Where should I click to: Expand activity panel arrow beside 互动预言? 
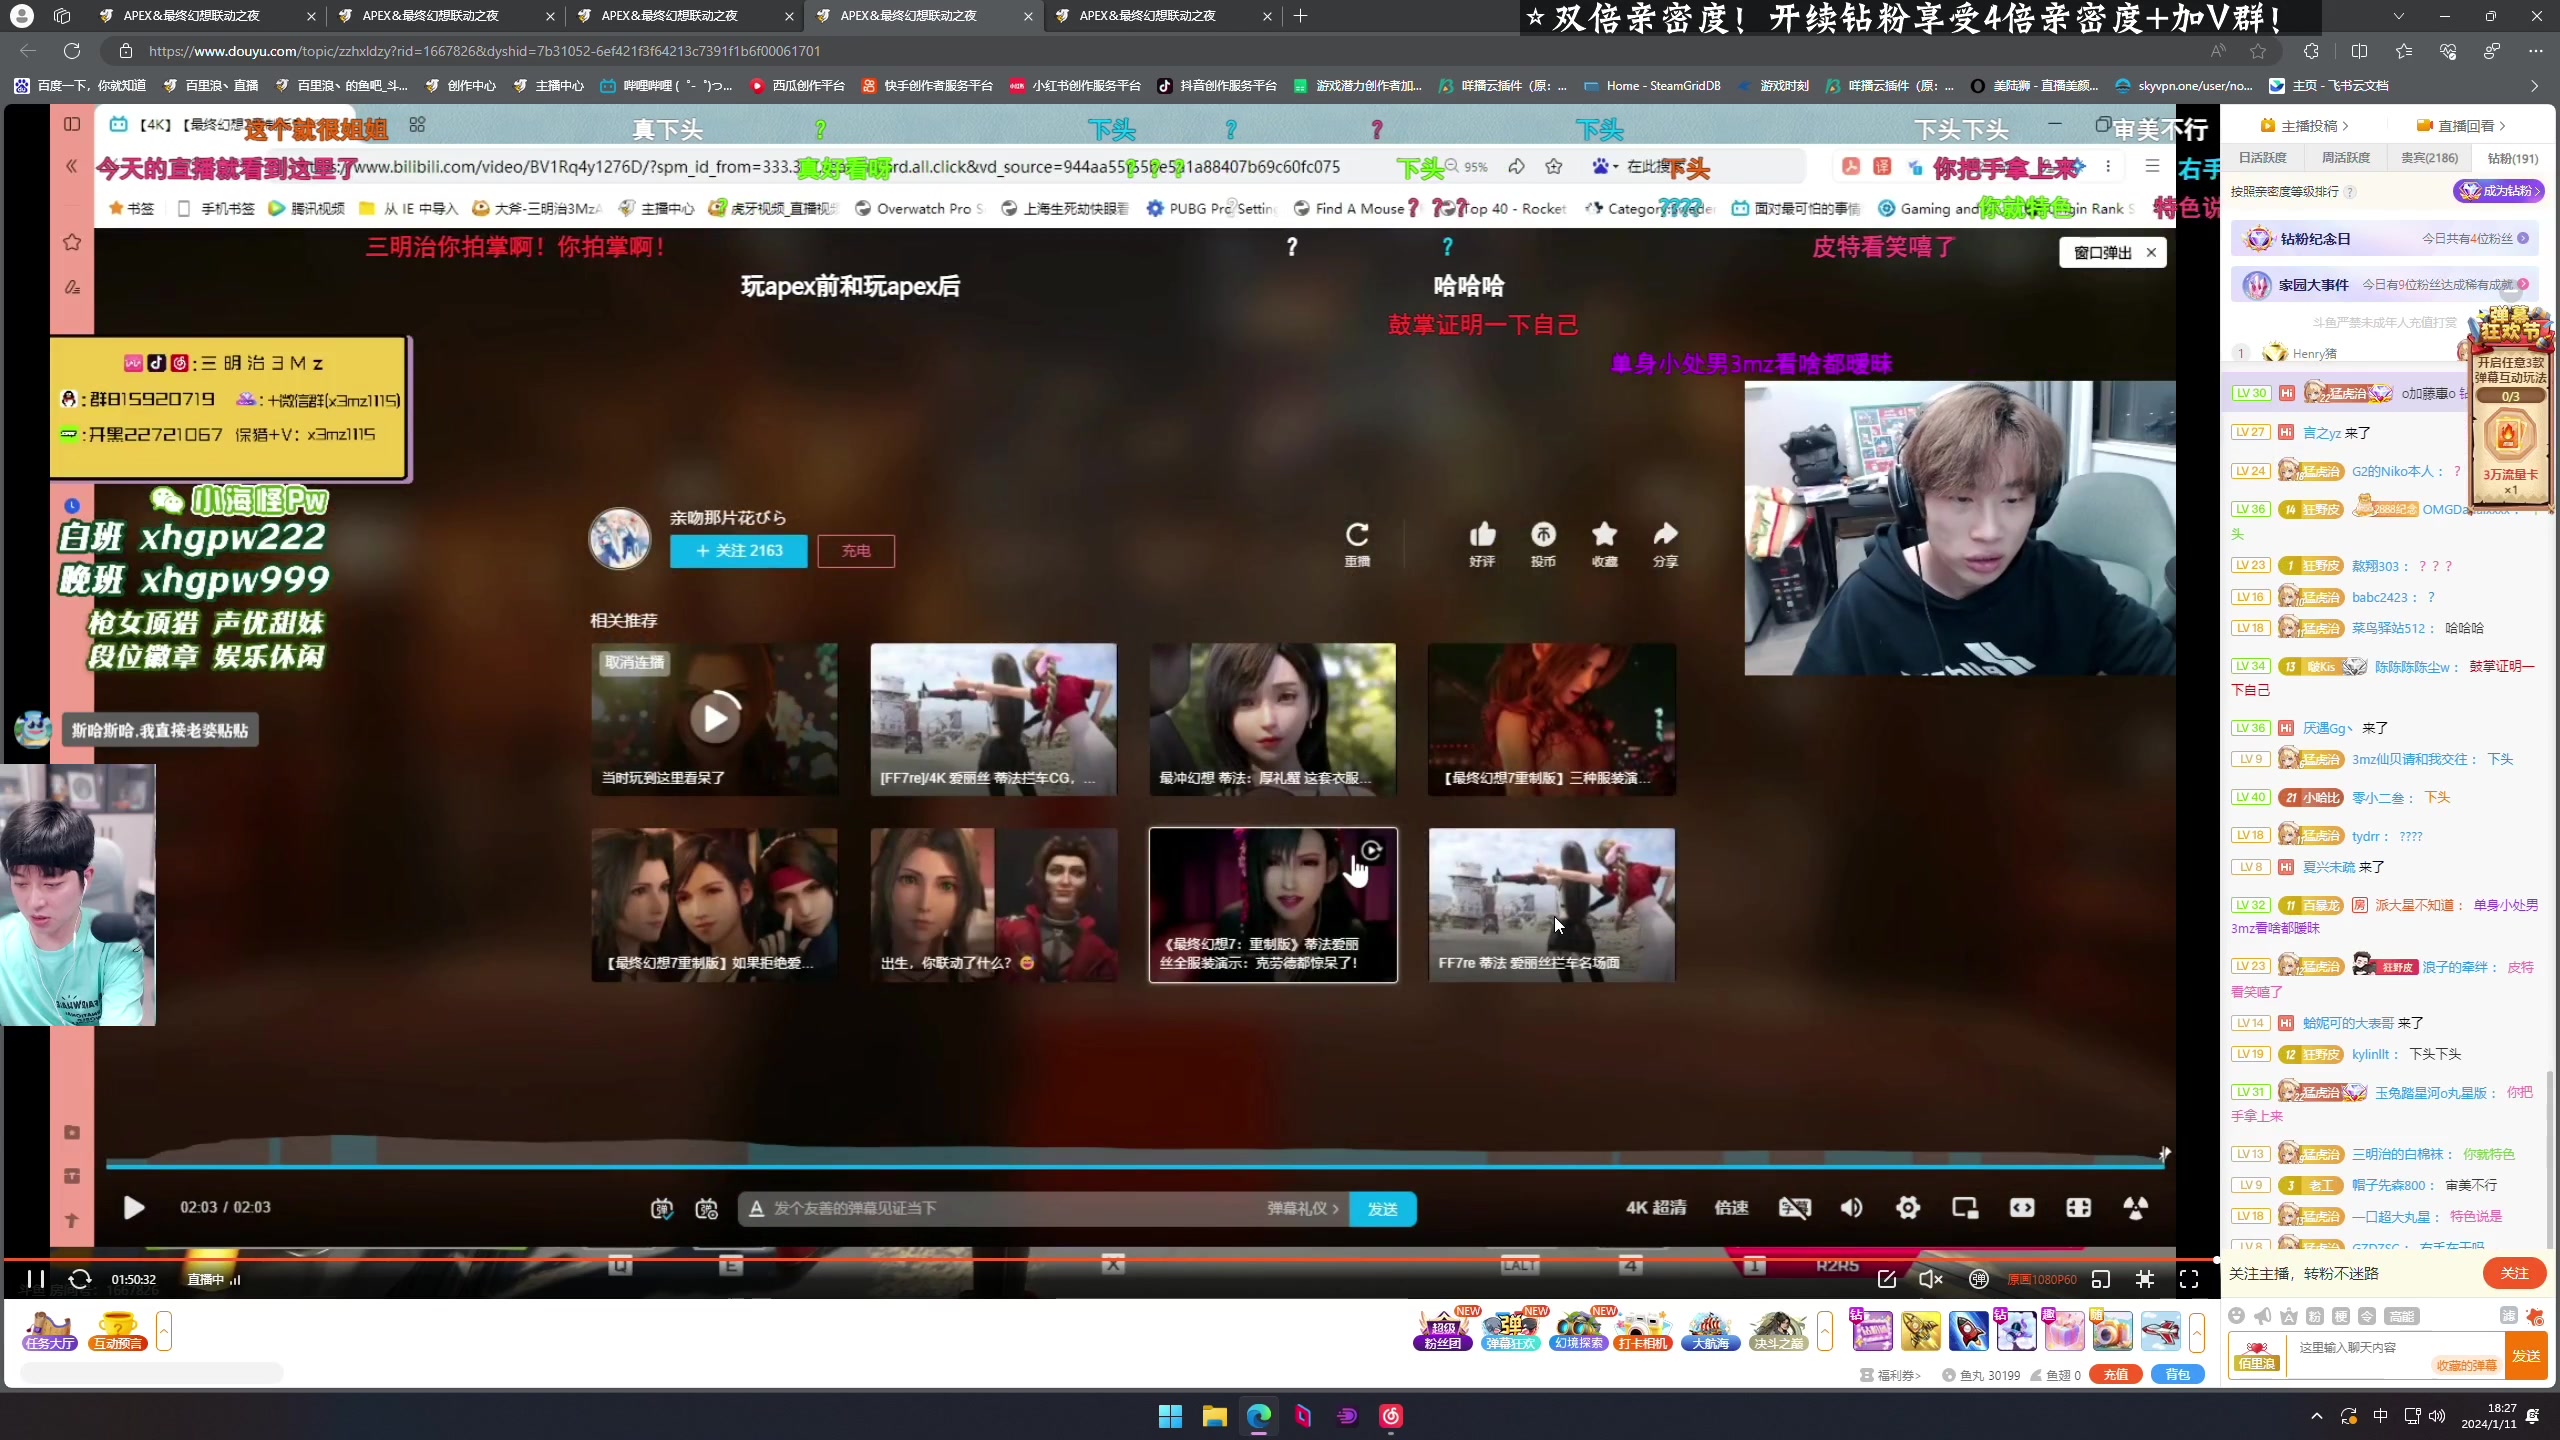tap(164, 1331)
